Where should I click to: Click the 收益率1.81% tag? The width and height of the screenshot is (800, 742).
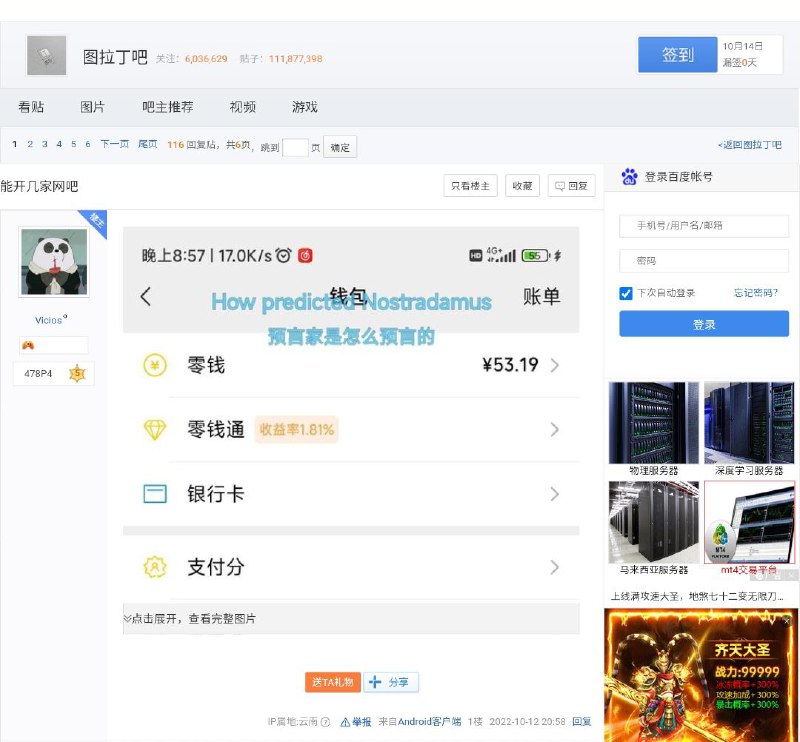click(x=296, y=430)
